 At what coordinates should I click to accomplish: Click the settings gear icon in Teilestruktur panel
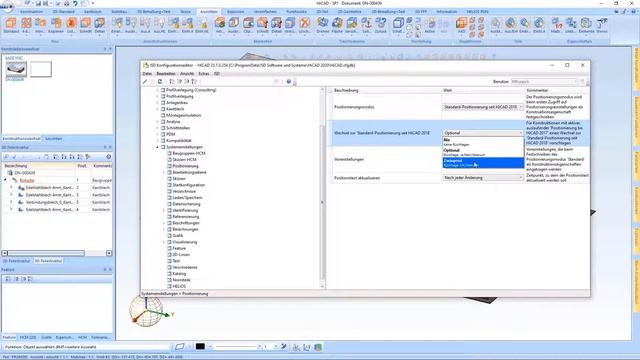(x=109, y=157)
